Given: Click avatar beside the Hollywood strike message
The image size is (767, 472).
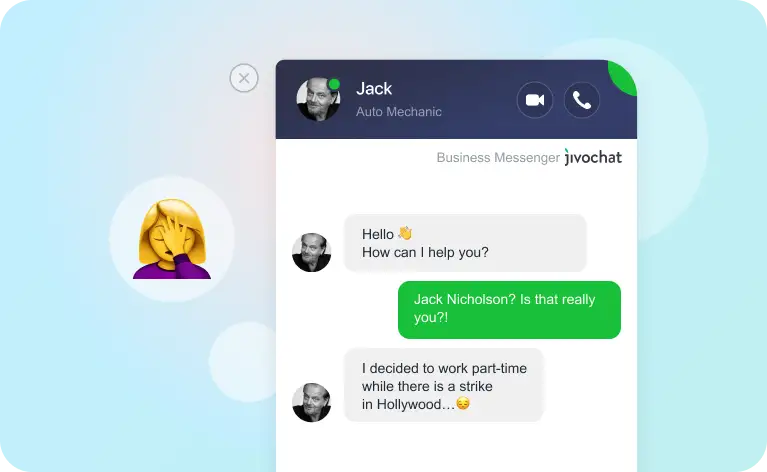Looking at the screenshot, I should click(x=312, y=403).
